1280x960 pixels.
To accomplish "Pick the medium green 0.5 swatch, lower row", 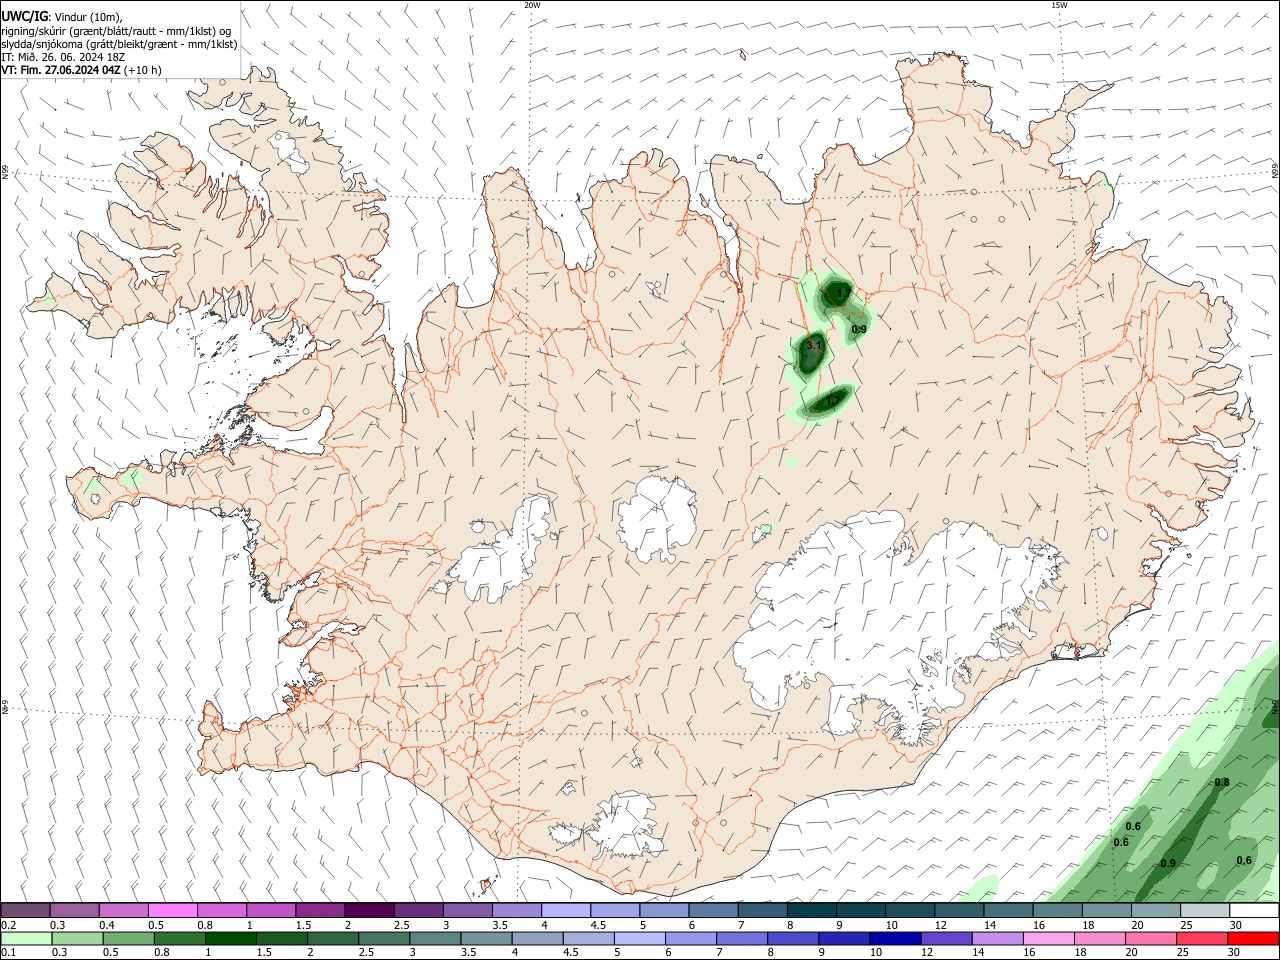I will (x=128, y=938).
